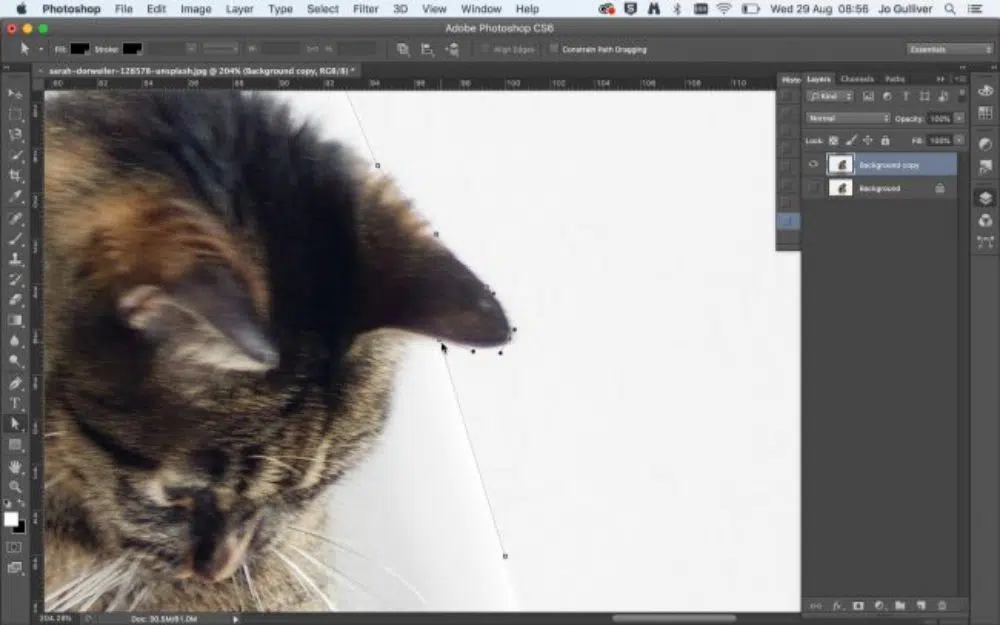The width and height of the screenshot is (1000, 625).
Task: Activate the Horizontal Type tool
Action: [x=15, y=404]
